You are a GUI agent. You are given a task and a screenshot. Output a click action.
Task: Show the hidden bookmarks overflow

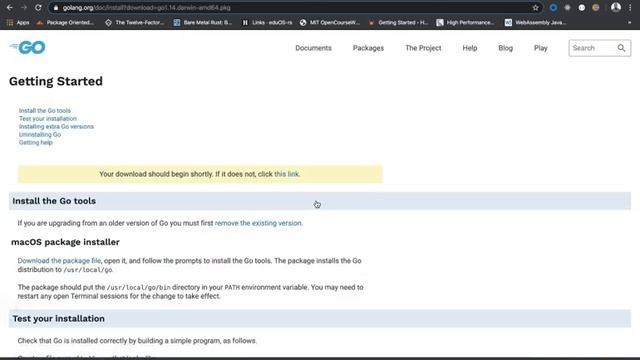[x=629, y=22]
